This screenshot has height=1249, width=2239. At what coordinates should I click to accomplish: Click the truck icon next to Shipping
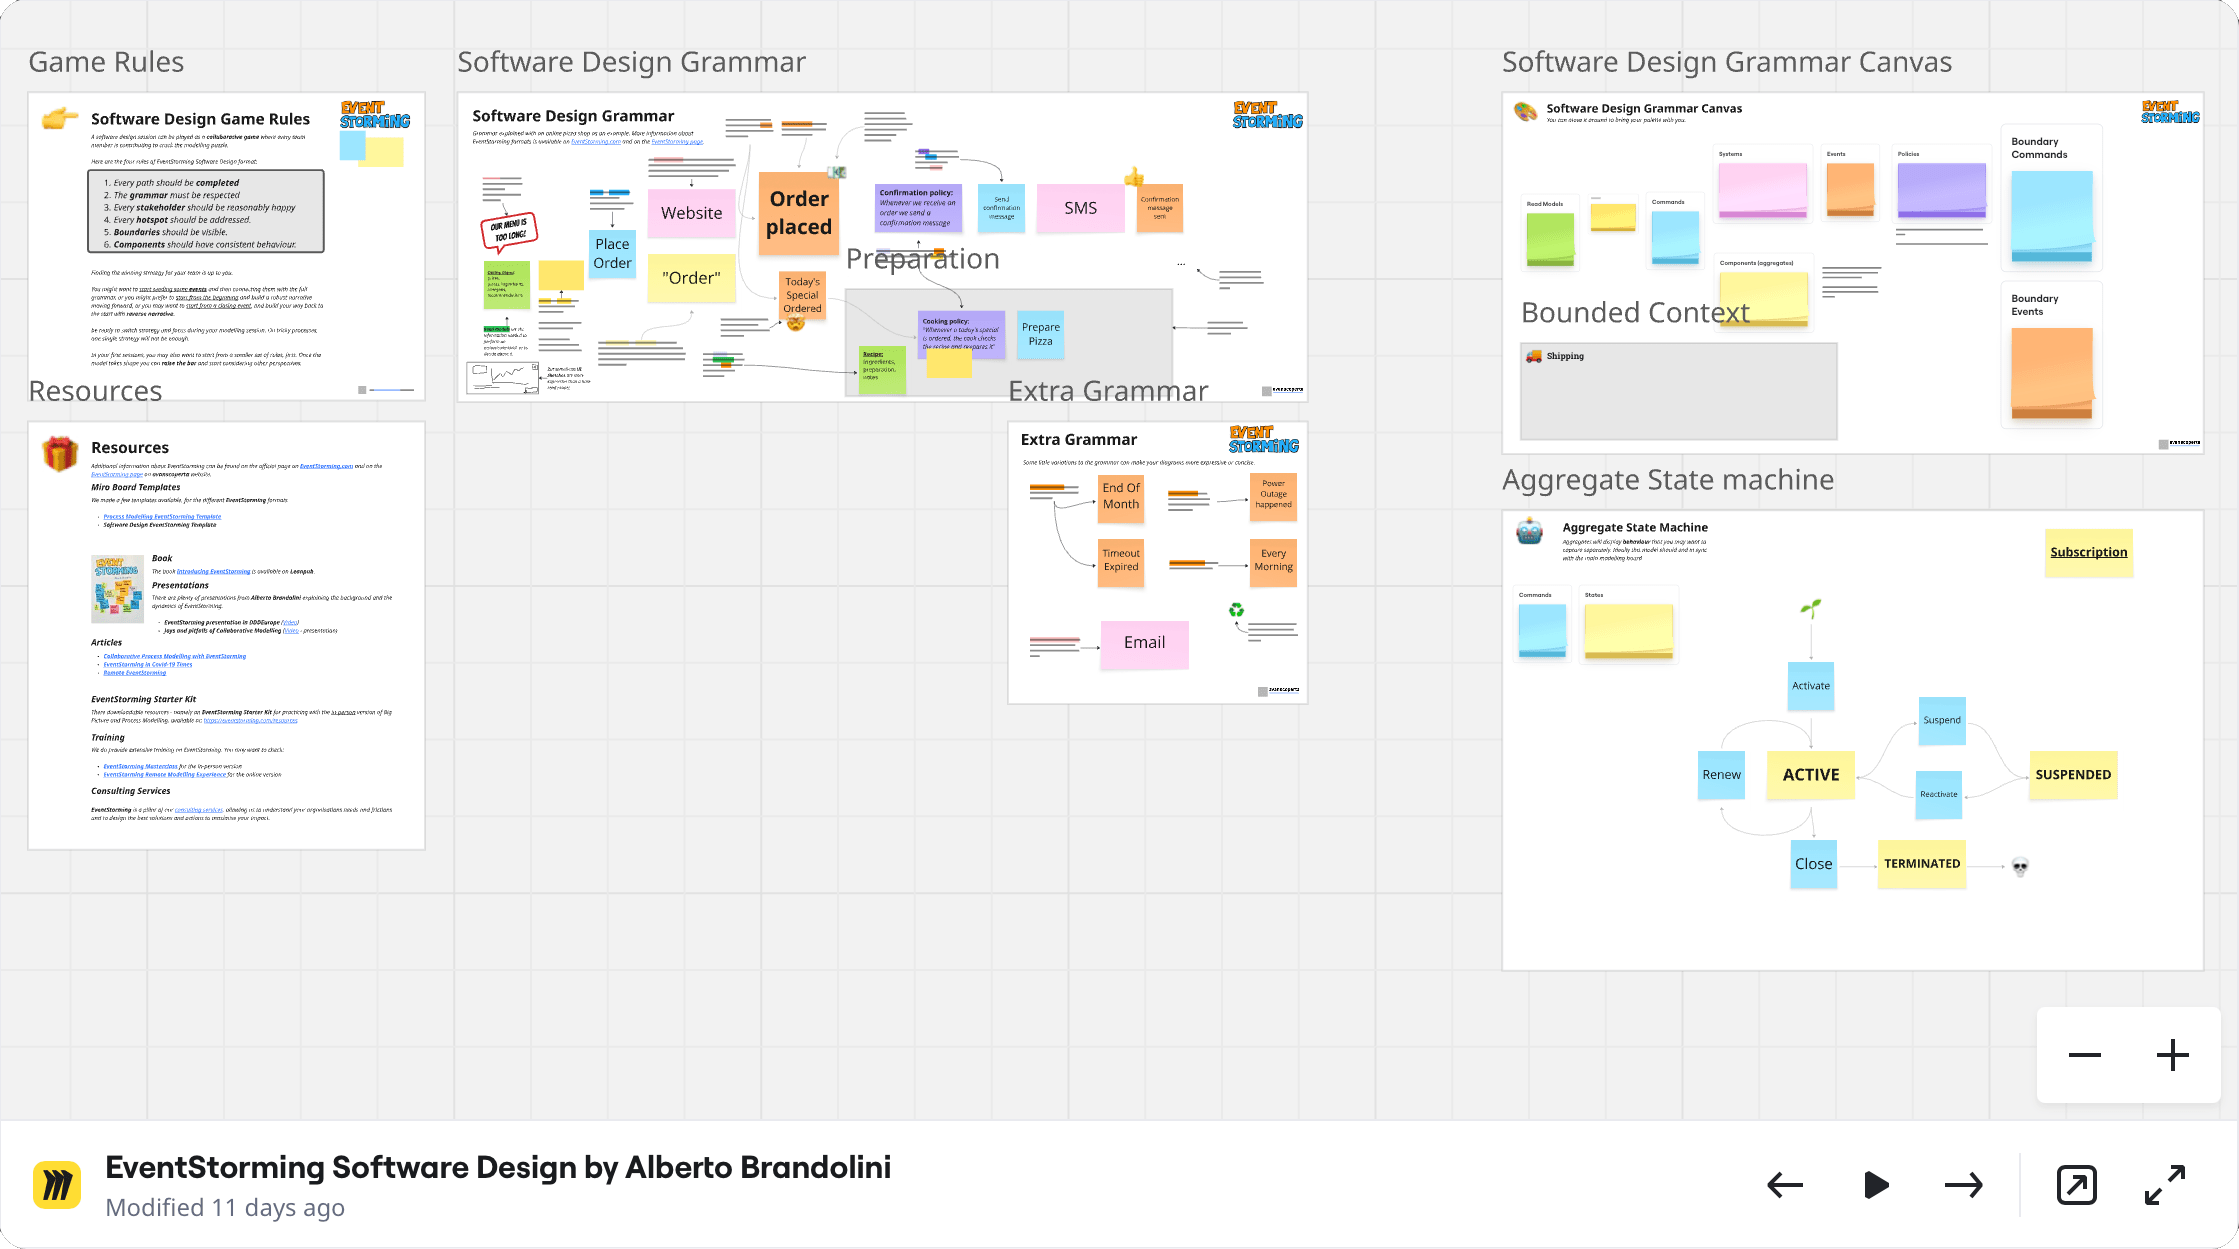tap(1534, 356)
